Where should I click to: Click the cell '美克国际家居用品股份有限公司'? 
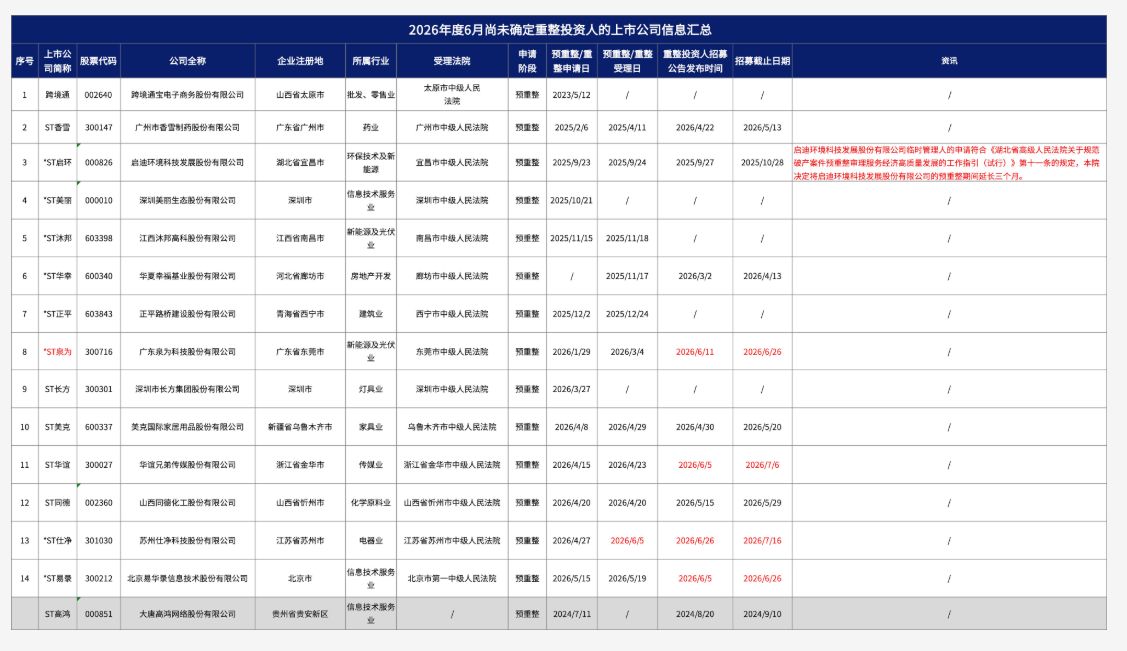pos(188,427)
